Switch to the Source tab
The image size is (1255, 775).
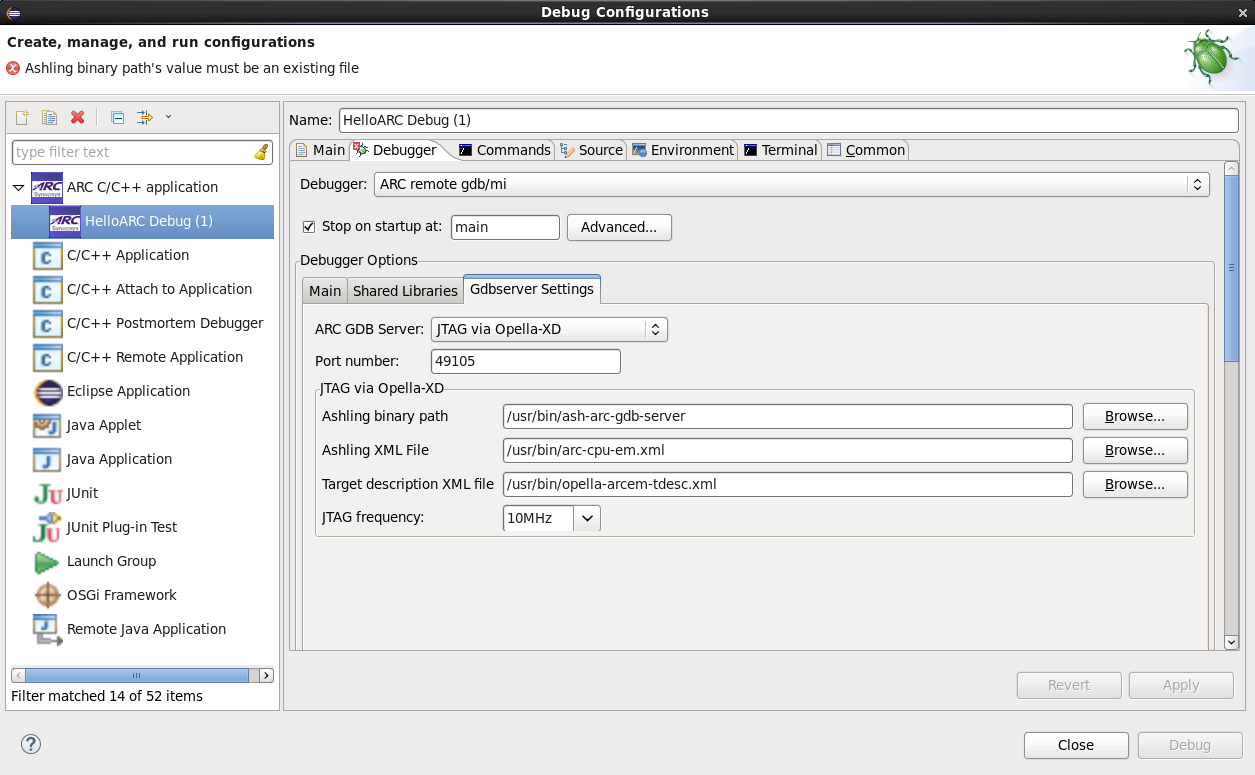[591, 150]
